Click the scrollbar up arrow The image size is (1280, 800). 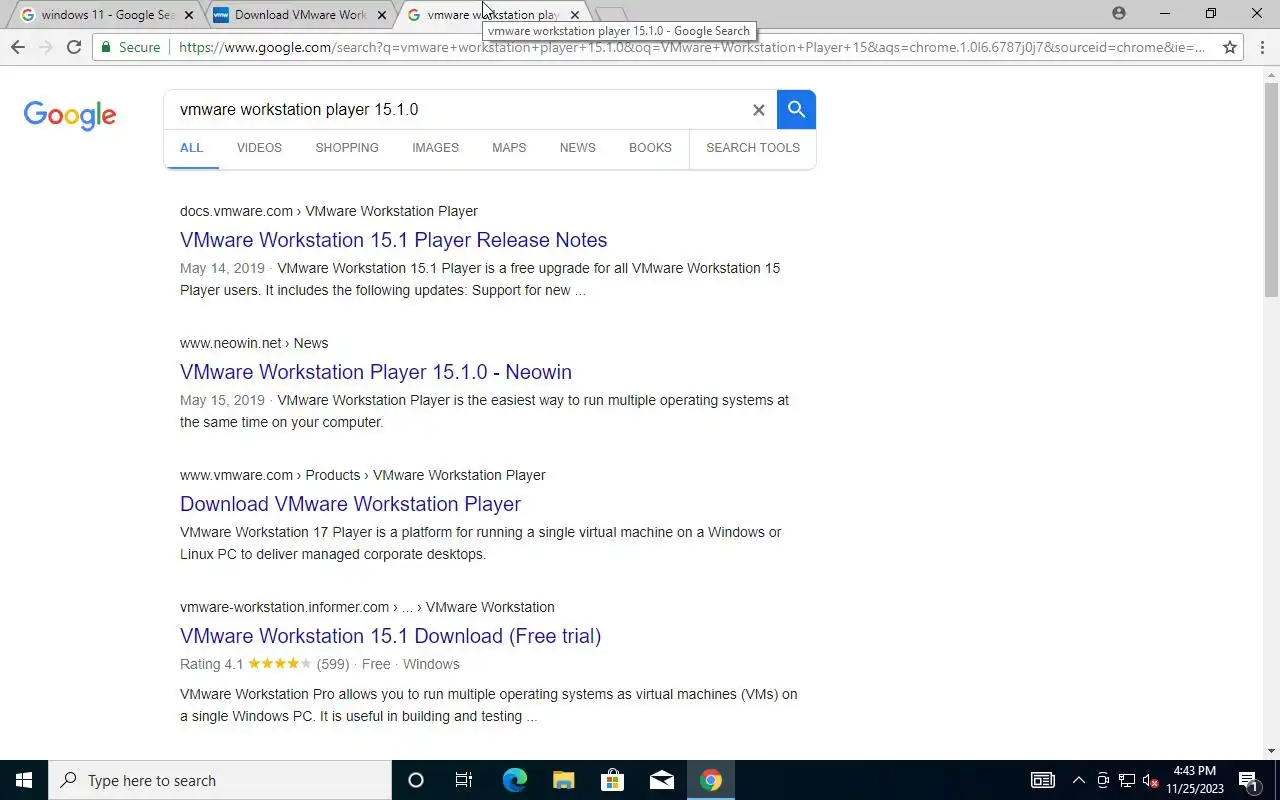(x=1271, y=73)
